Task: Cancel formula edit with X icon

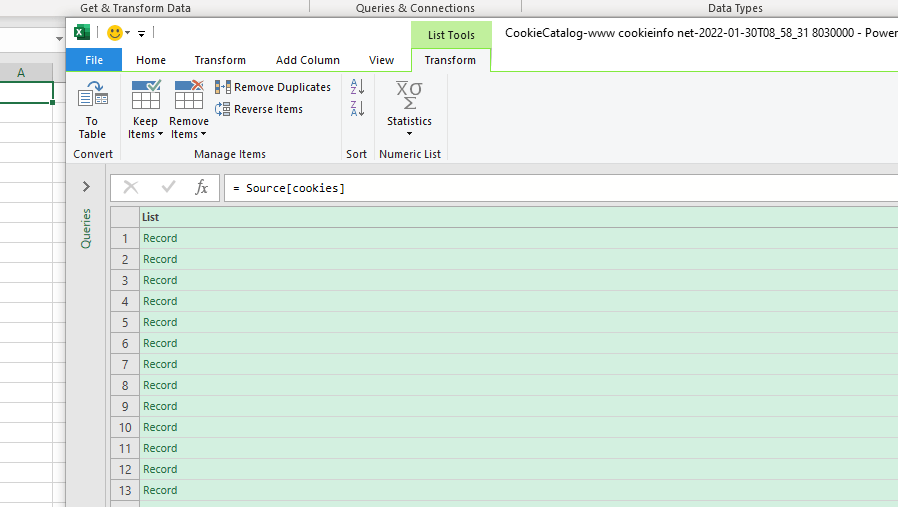Action: pos(131,187)
